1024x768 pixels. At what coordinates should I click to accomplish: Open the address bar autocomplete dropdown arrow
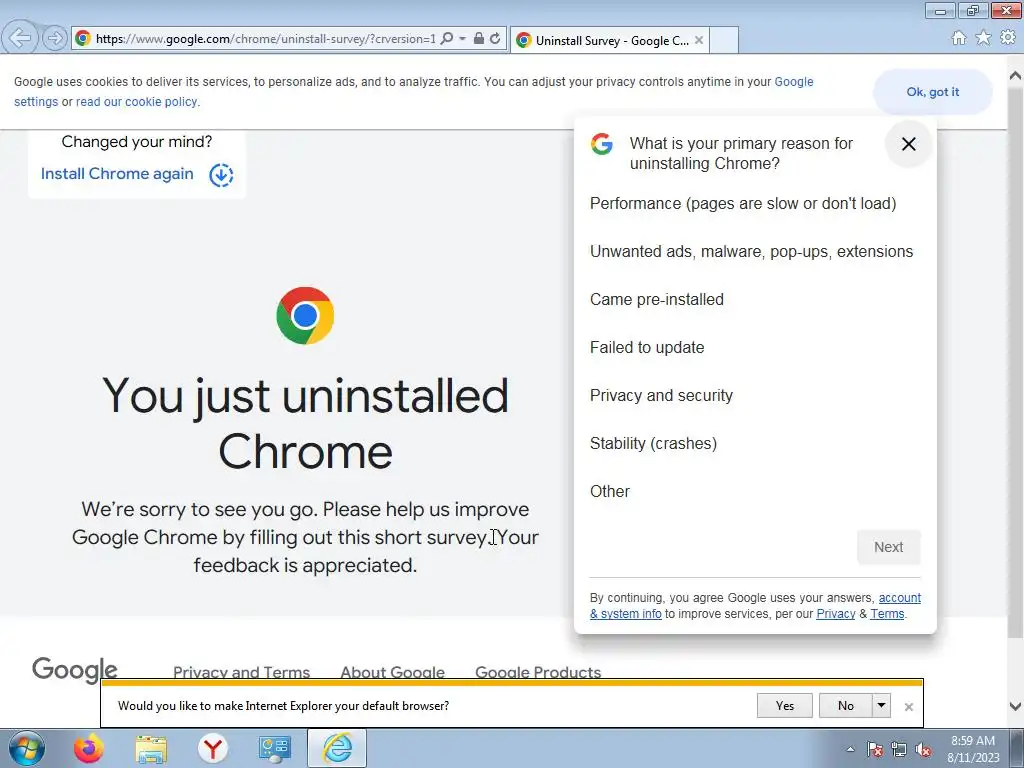462,39
